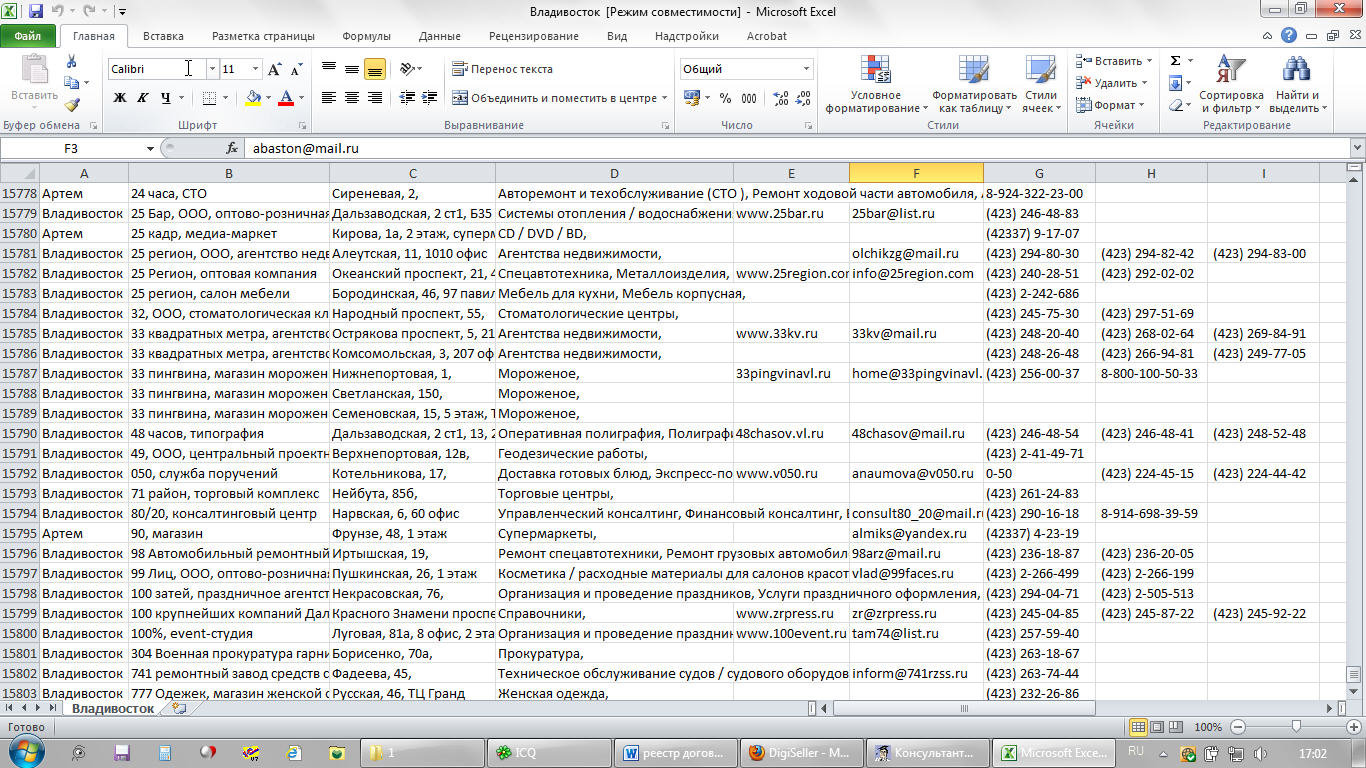Increase decimal places
This screenshot has height=768, width=1366.
[x=781, y=98]
